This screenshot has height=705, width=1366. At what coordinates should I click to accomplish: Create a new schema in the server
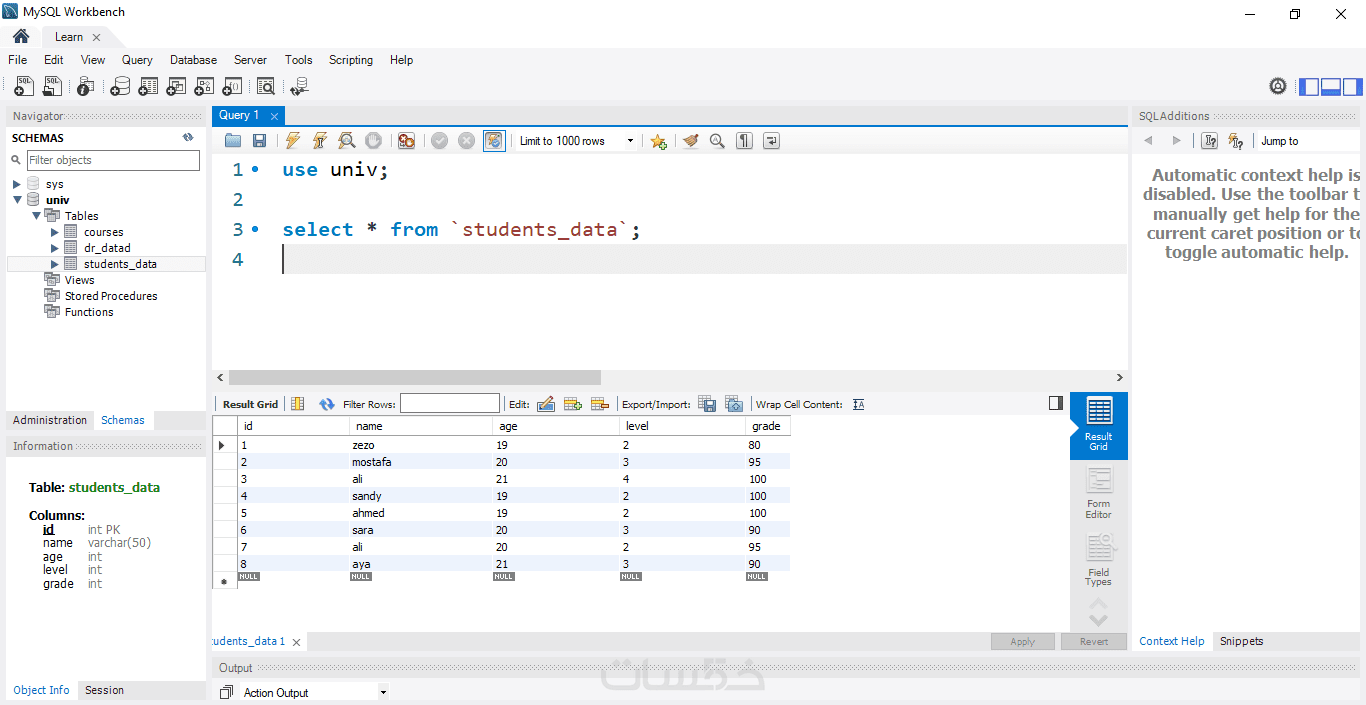click(120, 86)
